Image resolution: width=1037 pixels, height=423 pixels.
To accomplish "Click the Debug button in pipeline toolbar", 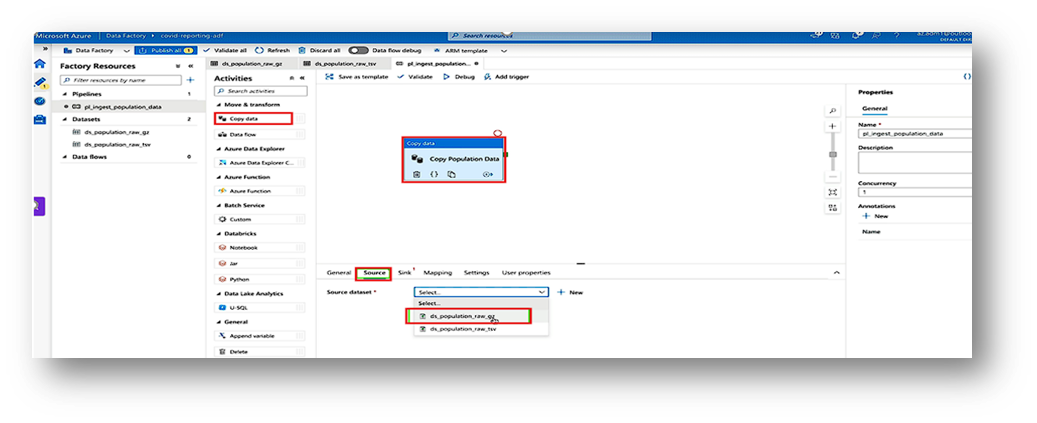I will (x=459, y=76).
